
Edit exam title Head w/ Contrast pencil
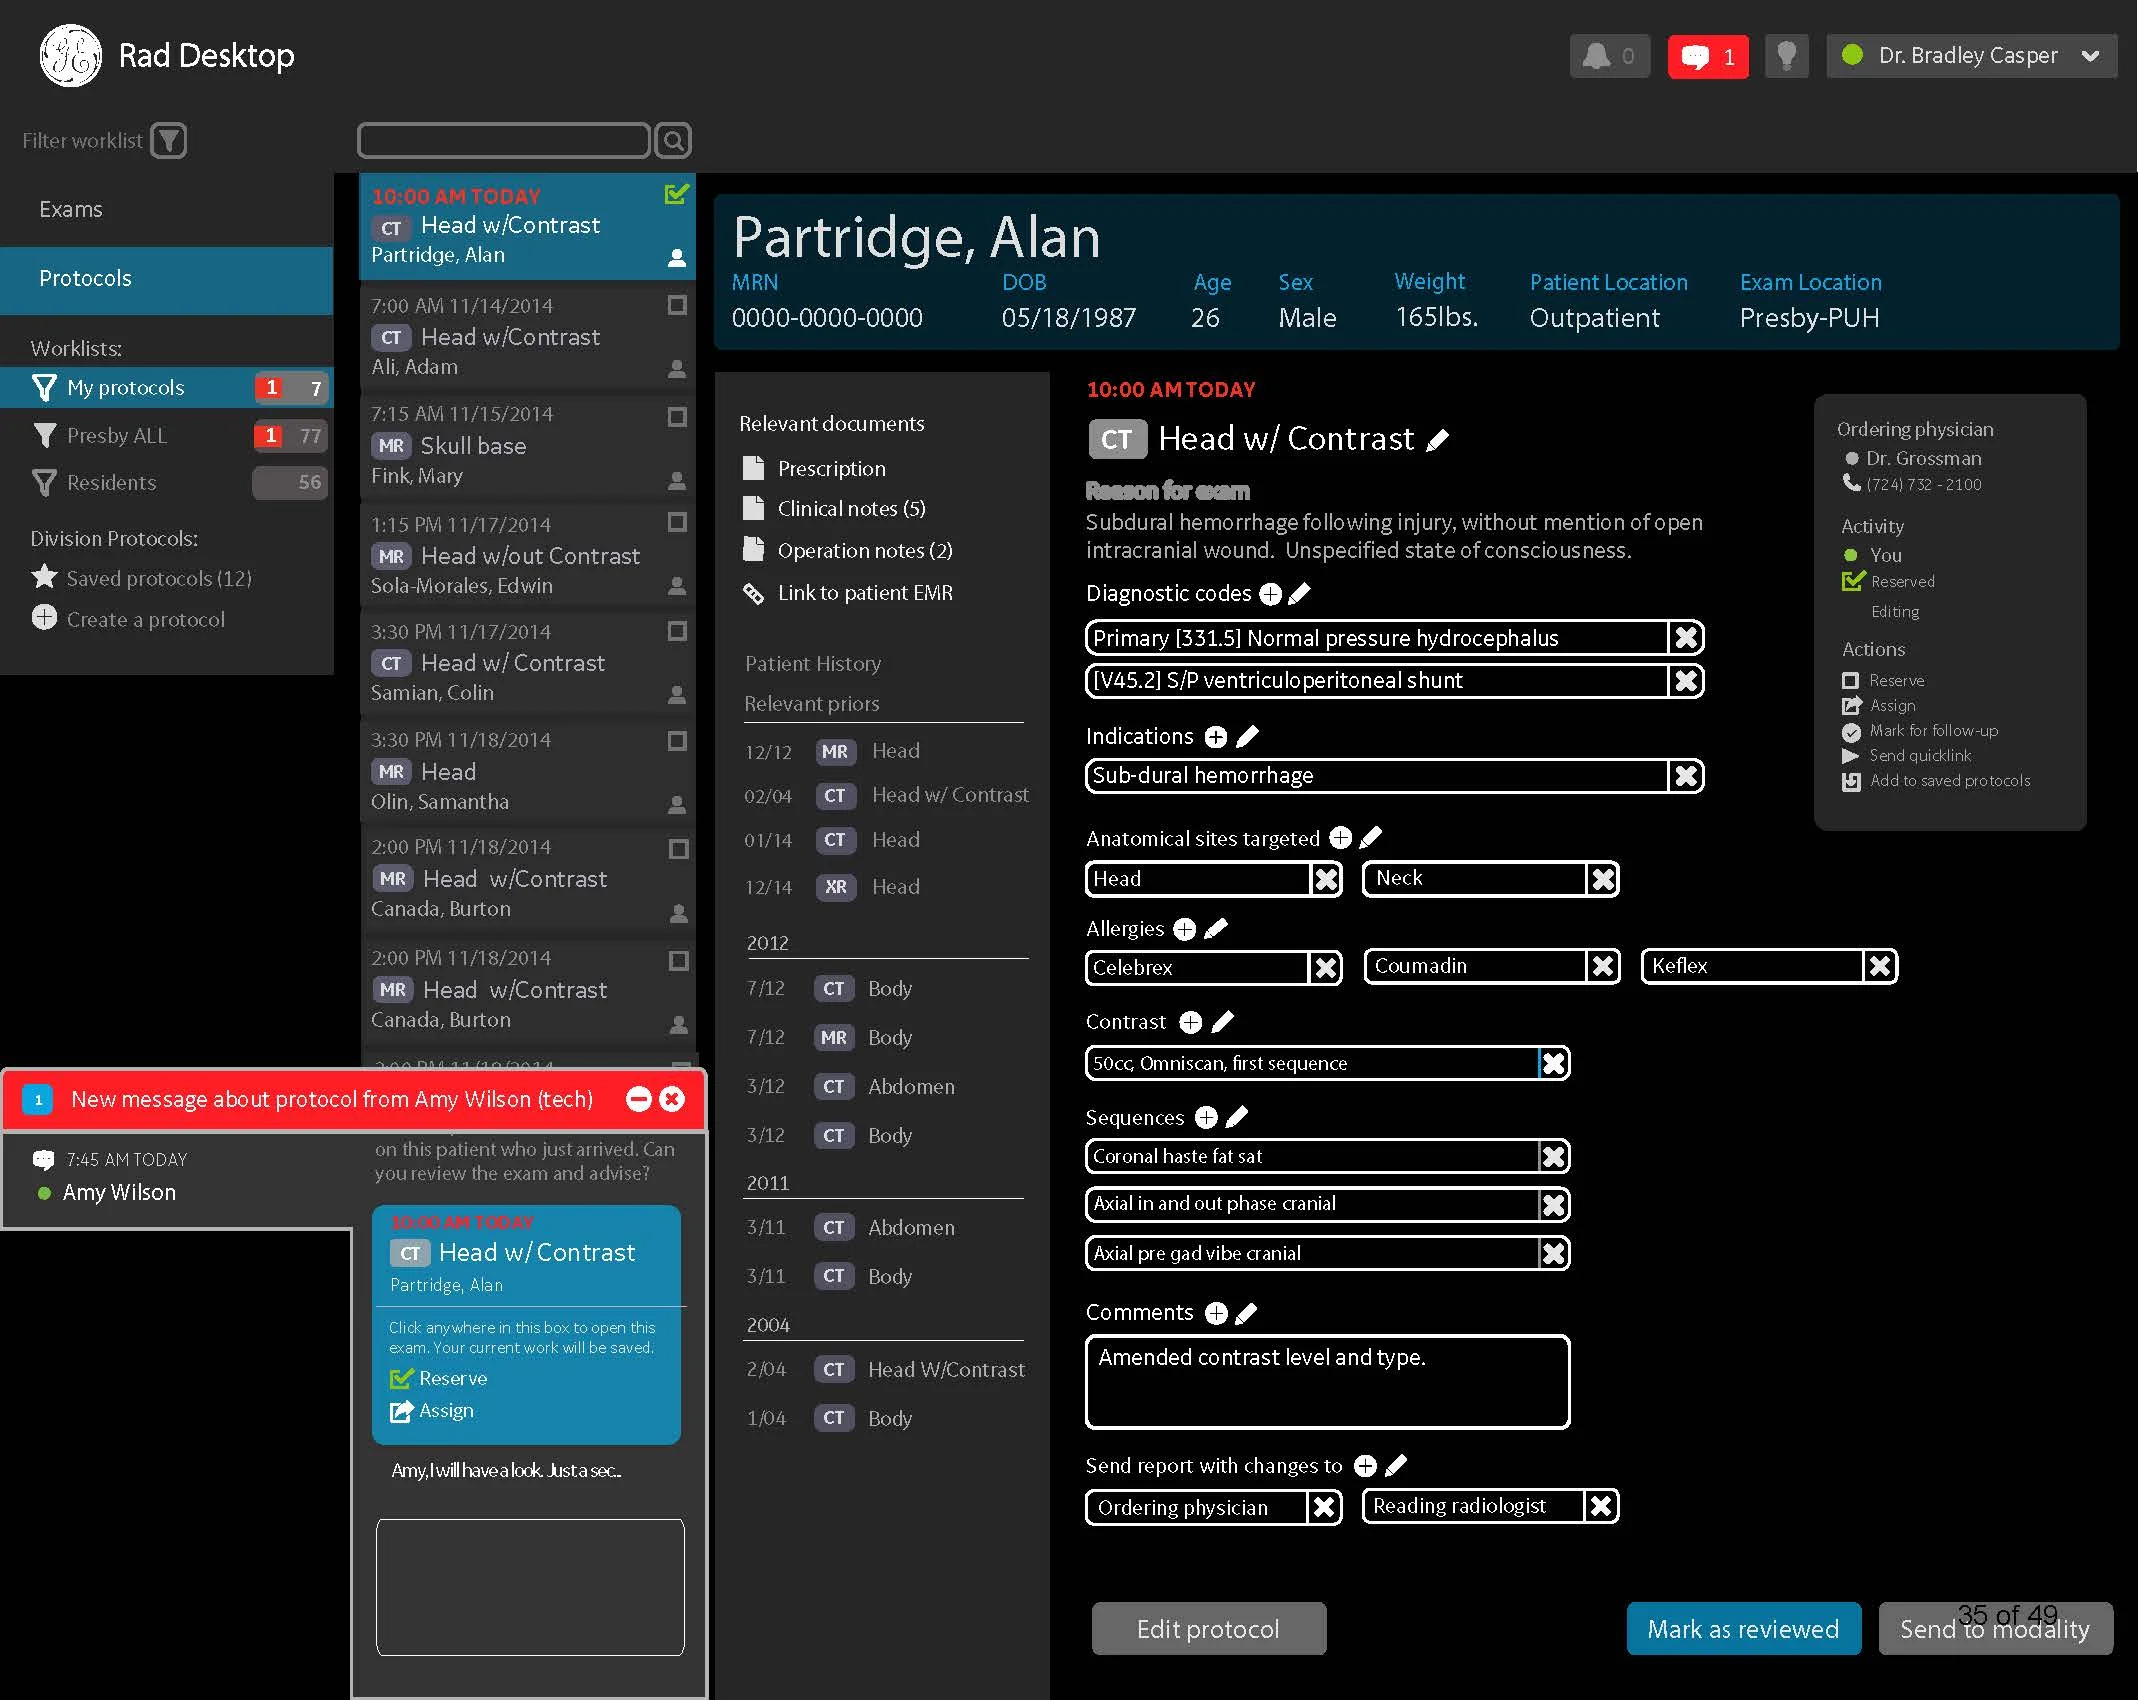(1438, 440)
